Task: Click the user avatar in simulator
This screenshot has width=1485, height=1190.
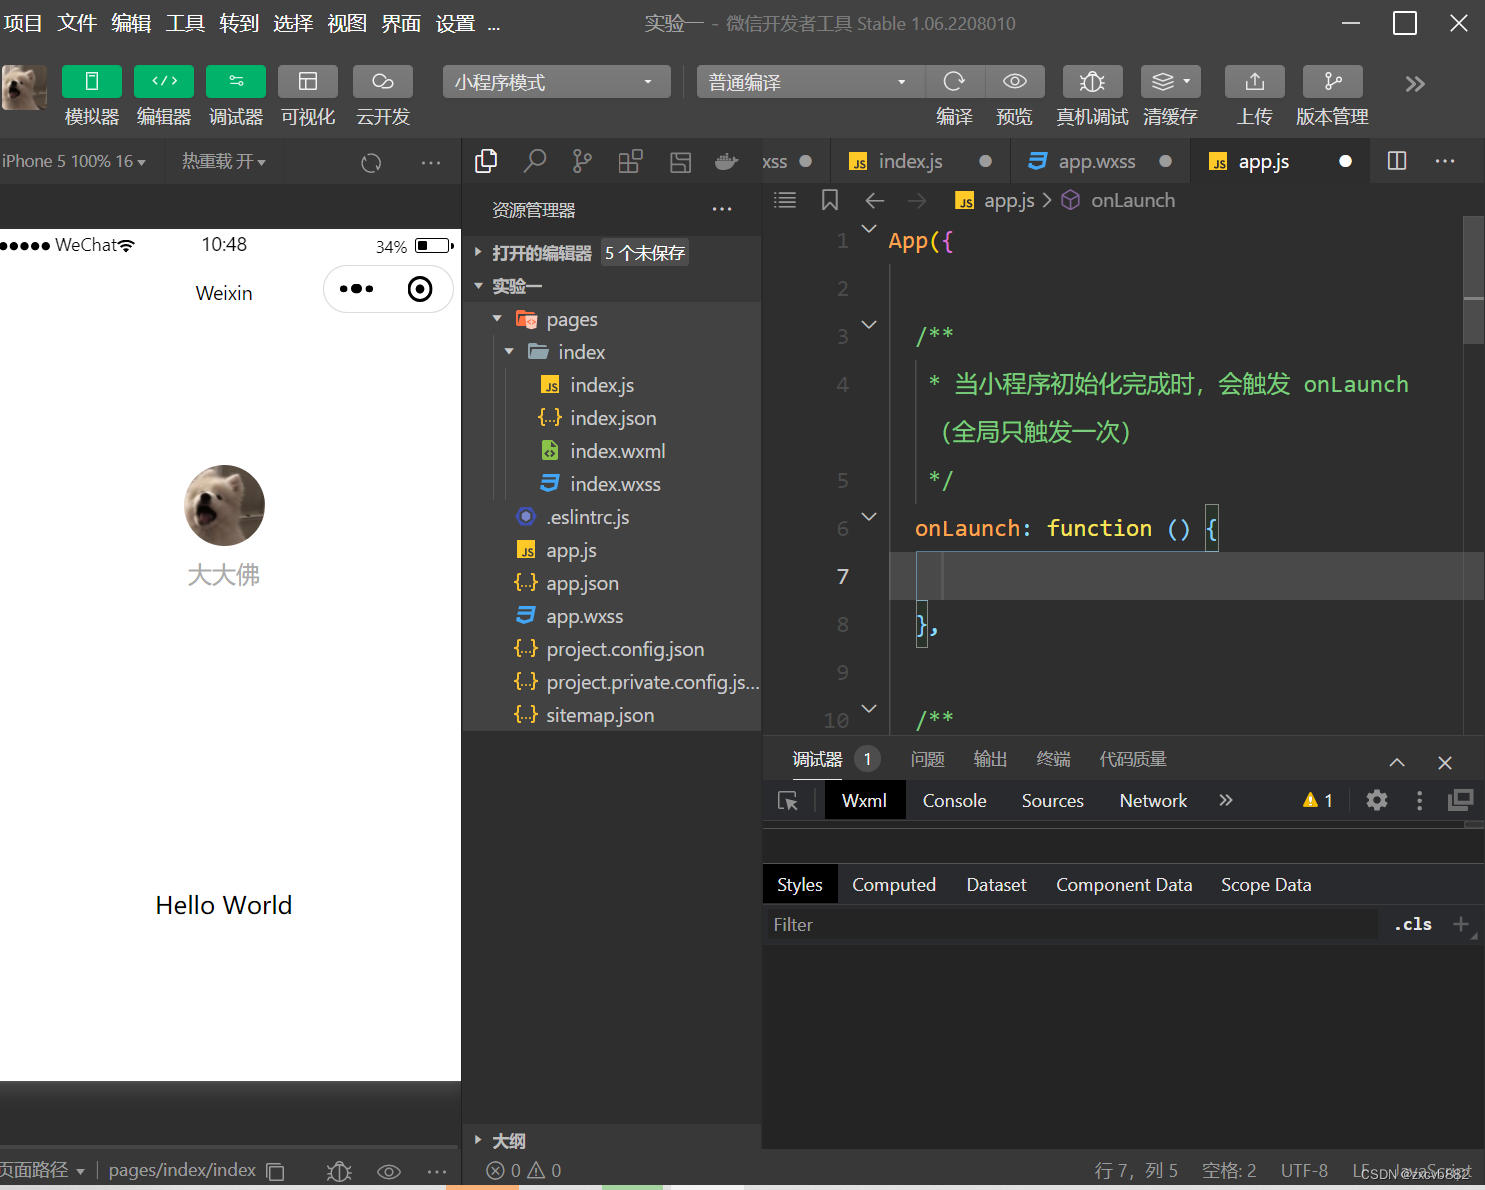Action: pyautogui.click(x=224, y=505)
